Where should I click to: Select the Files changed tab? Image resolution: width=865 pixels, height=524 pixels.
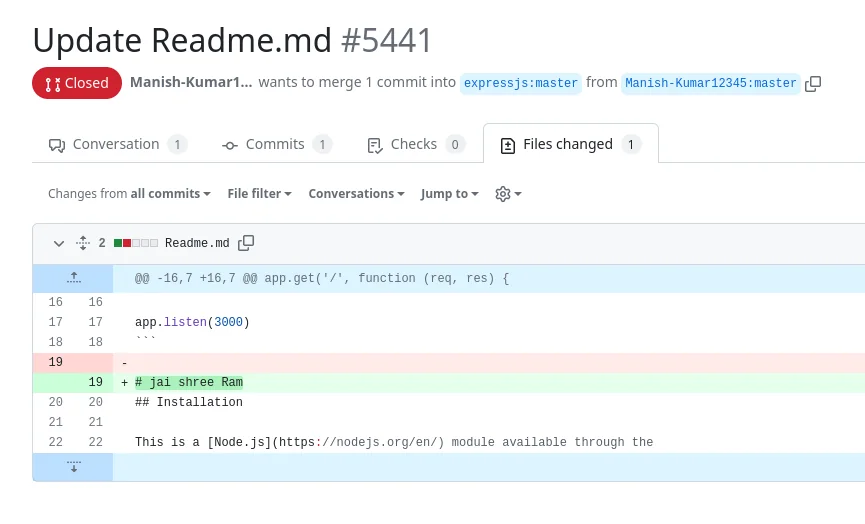[570, 145]
